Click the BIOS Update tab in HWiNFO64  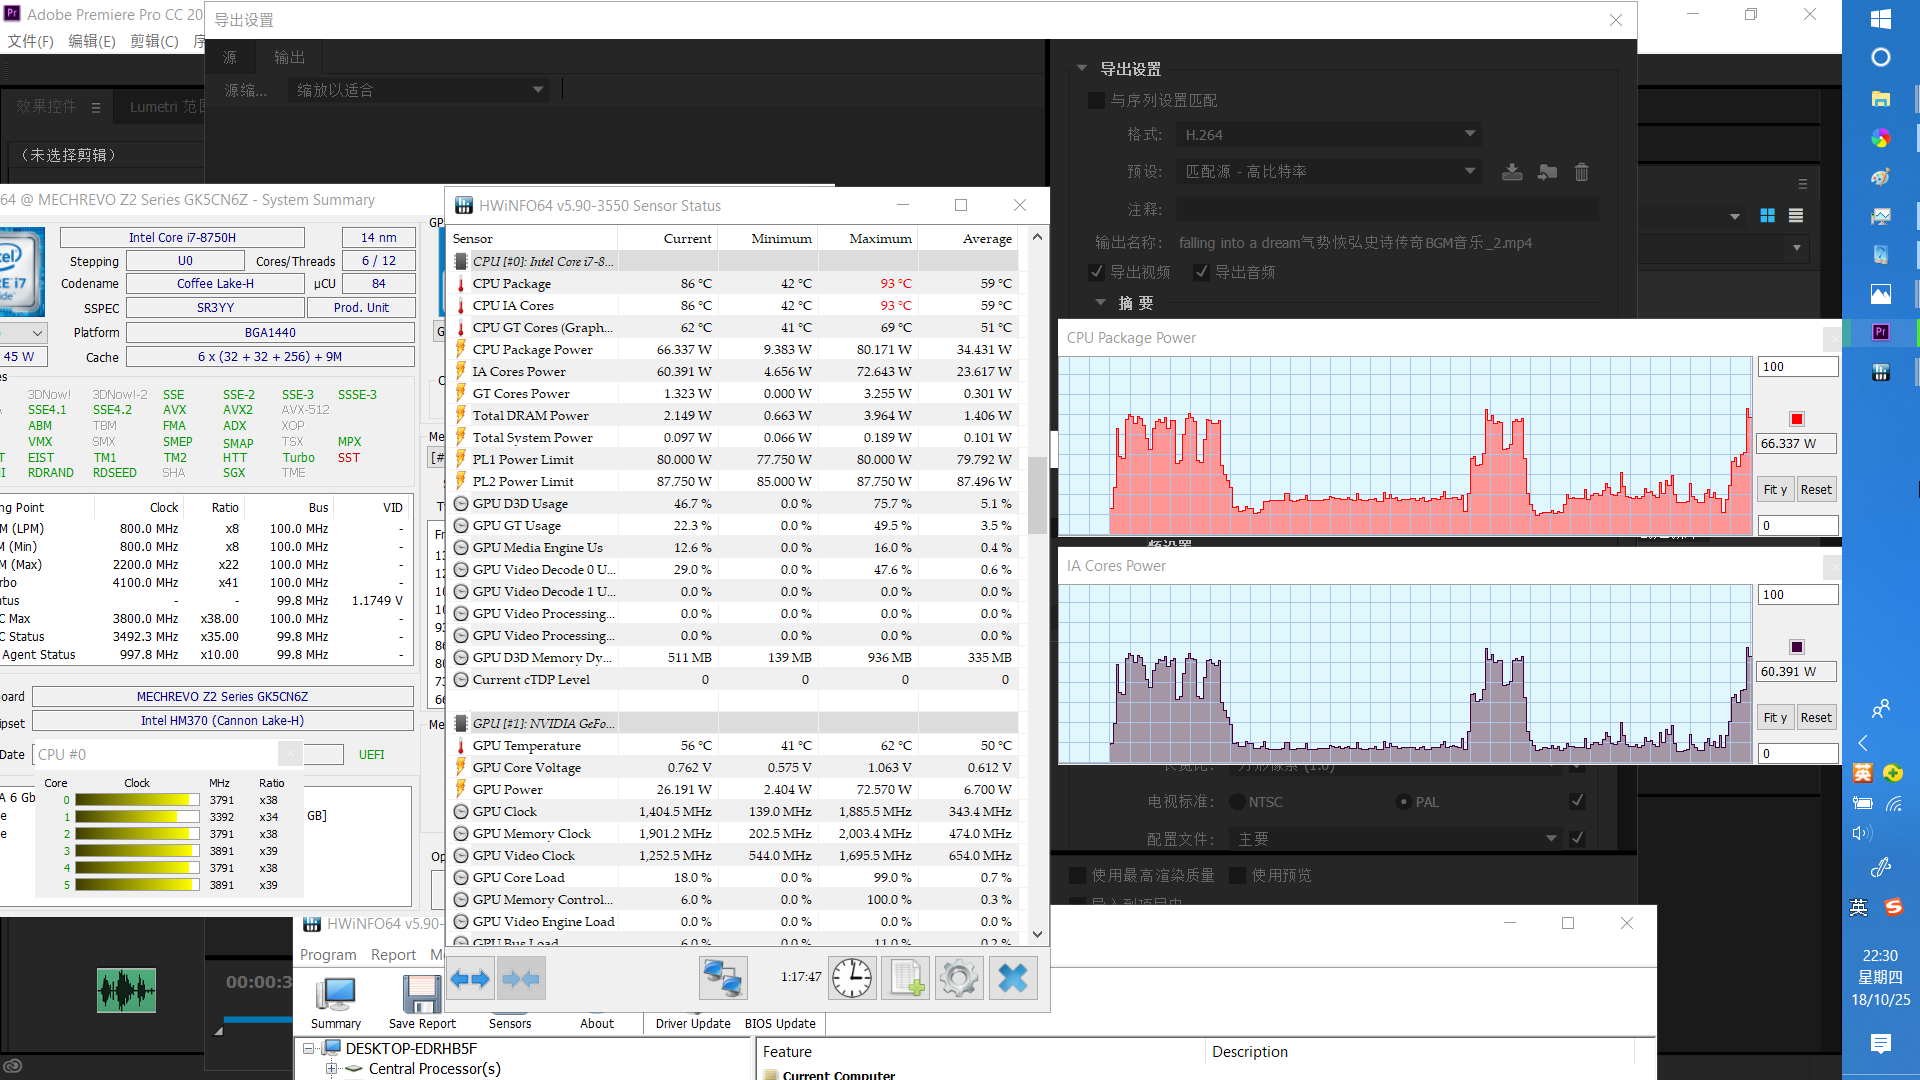point(779,1023)
